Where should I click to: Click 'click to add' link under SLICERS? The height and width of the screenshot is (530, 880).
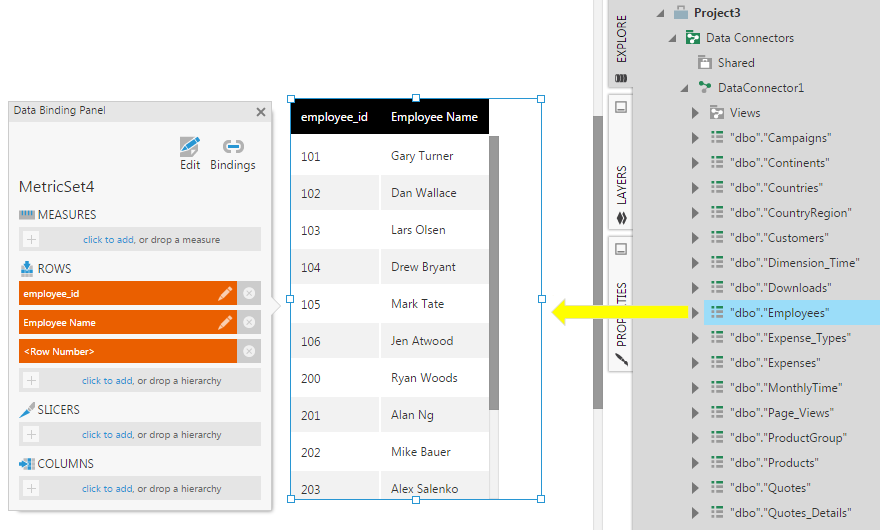107,435
